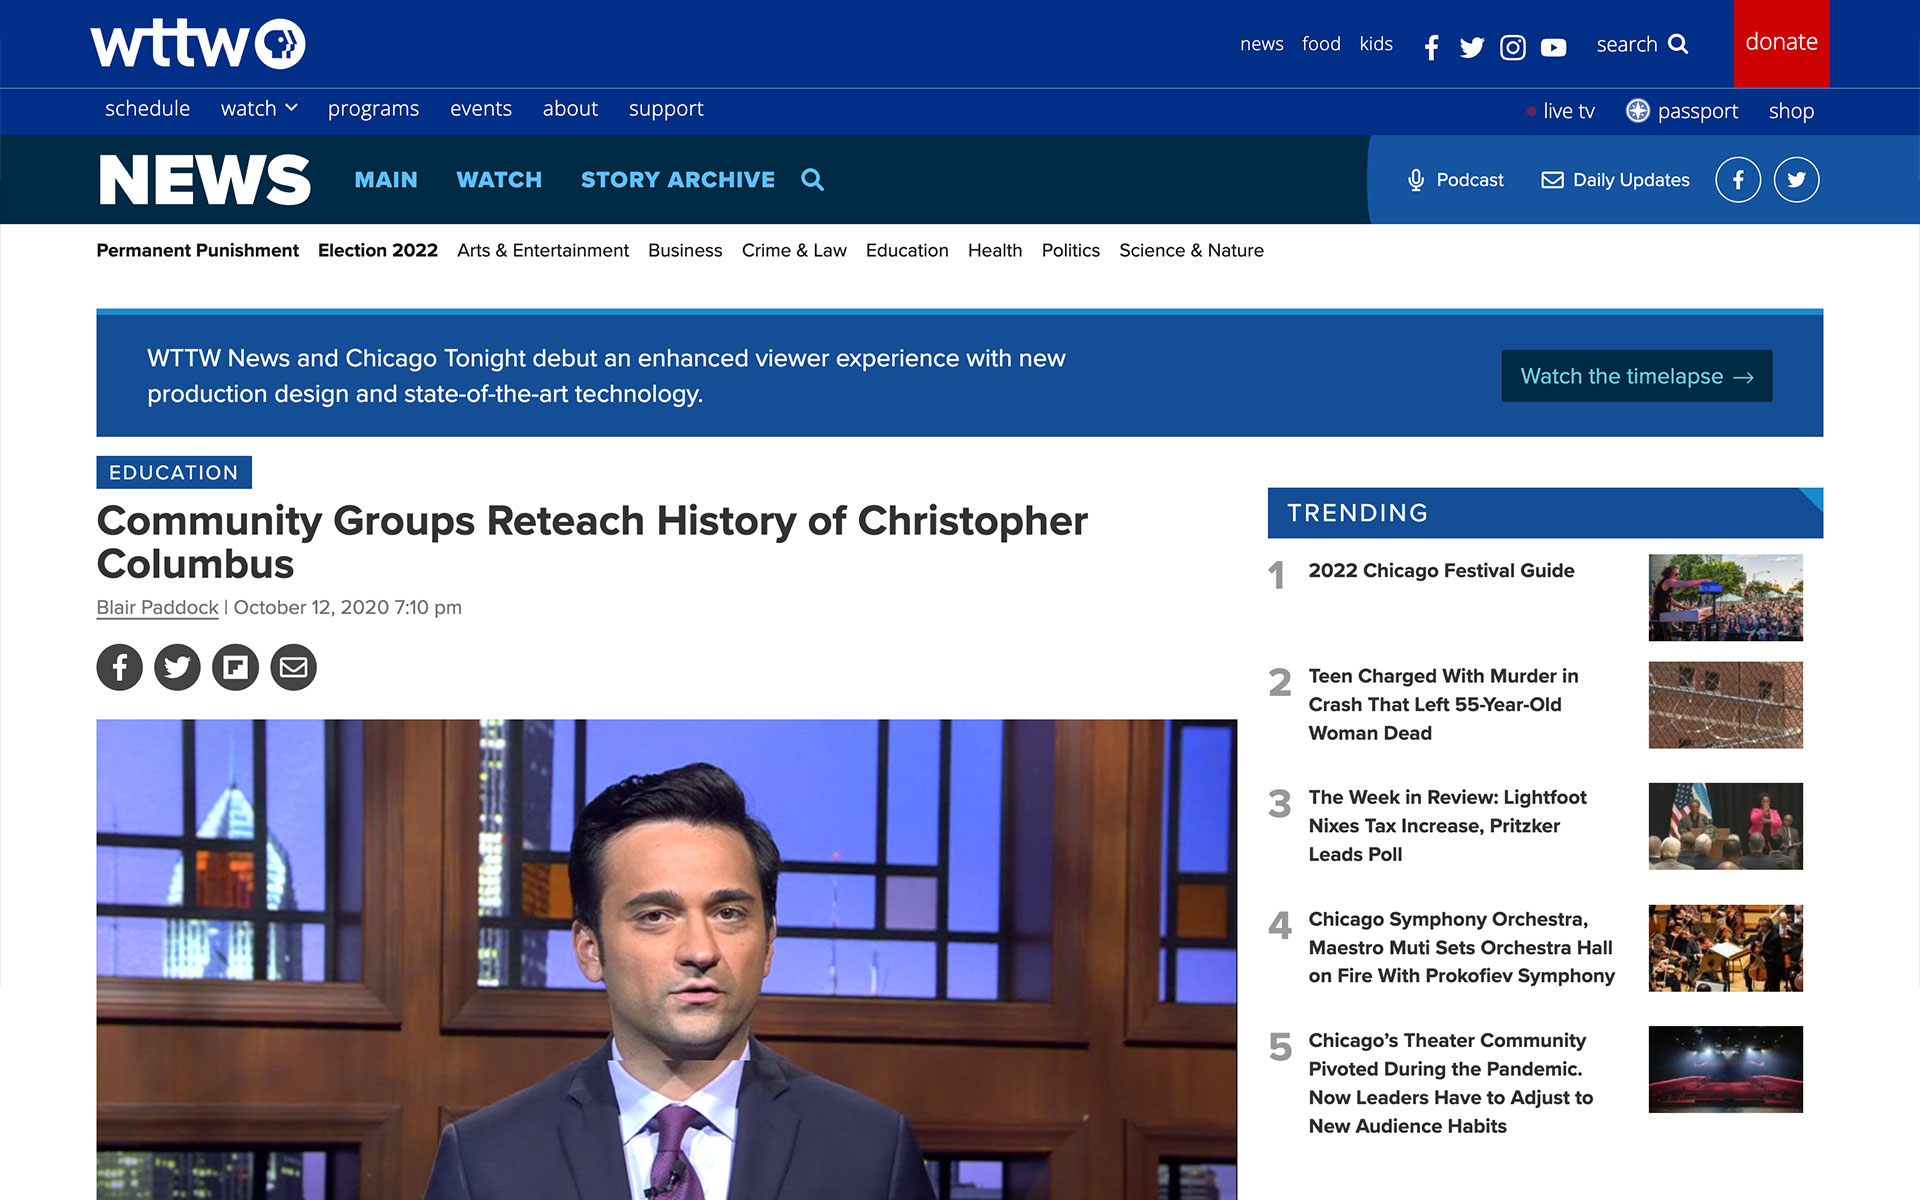Open the shop link
This screenshot has height=1200, width=1920.
coord(1791,111)
